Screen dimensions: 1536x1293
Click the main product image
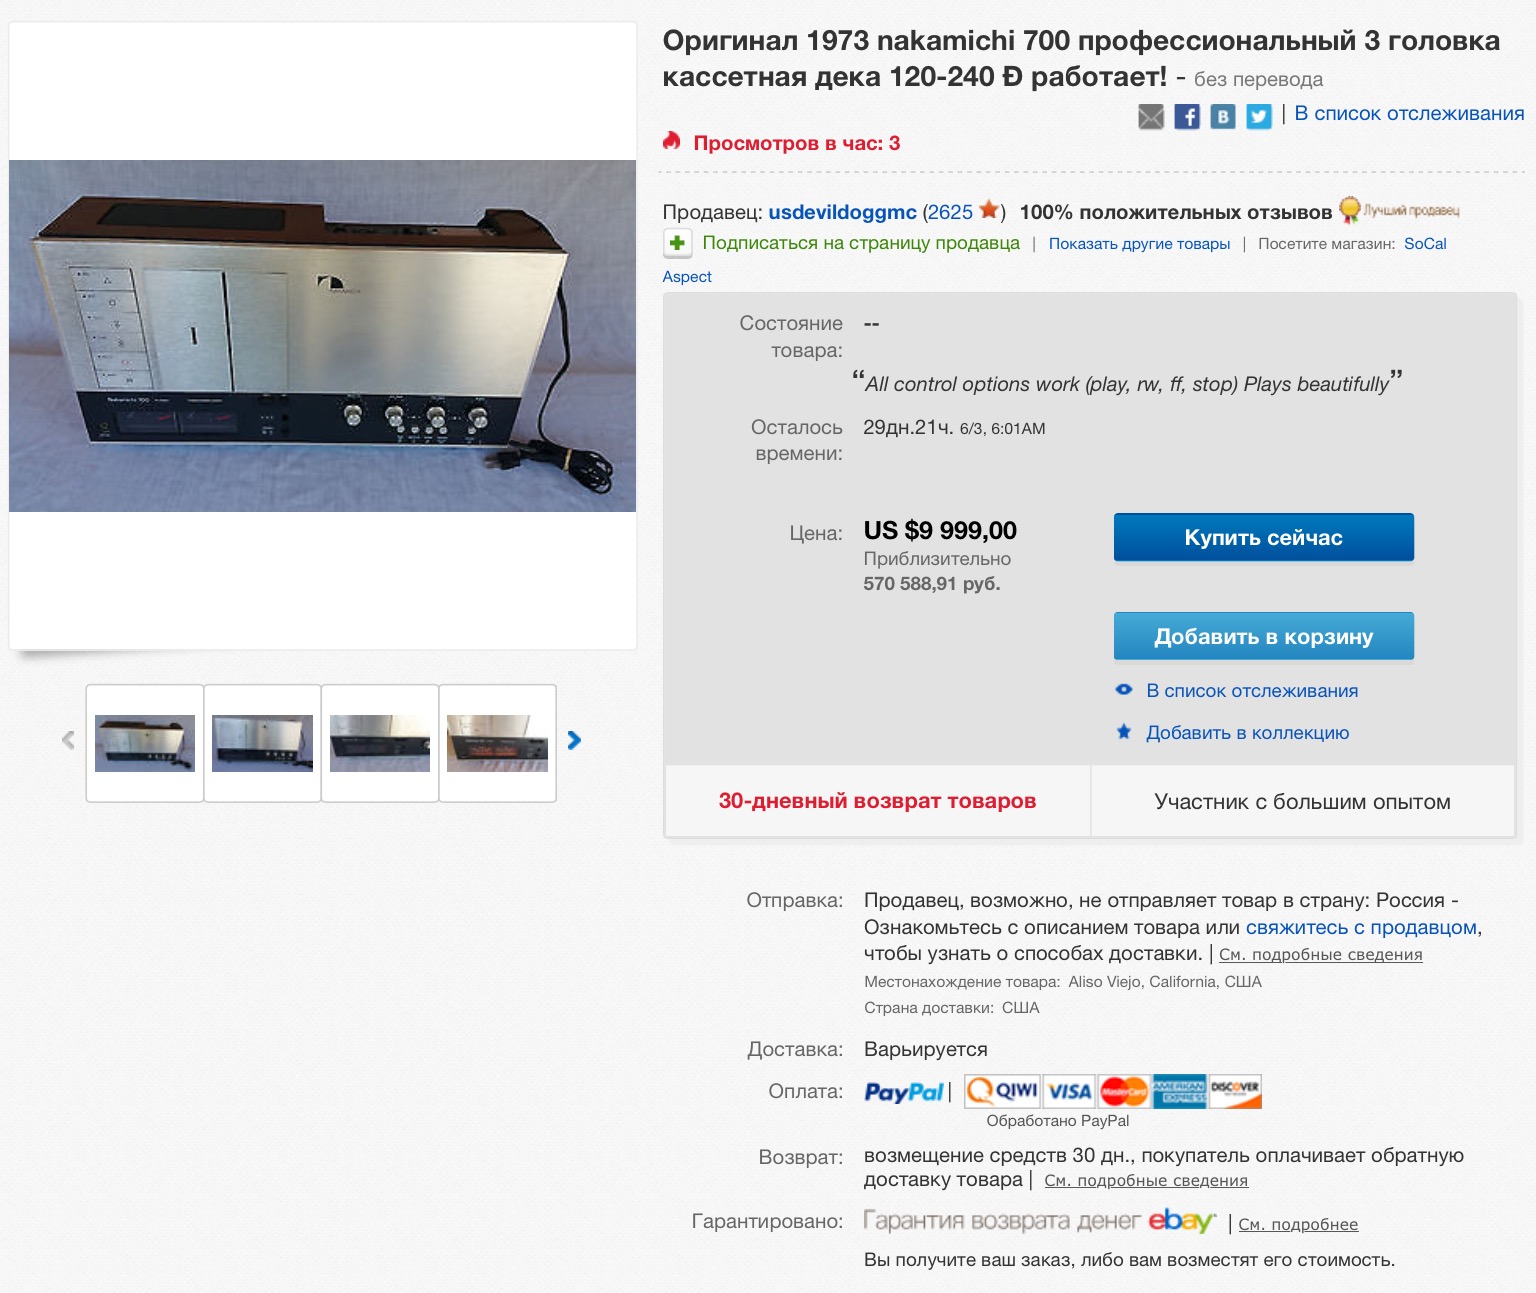tap(322, 336)
